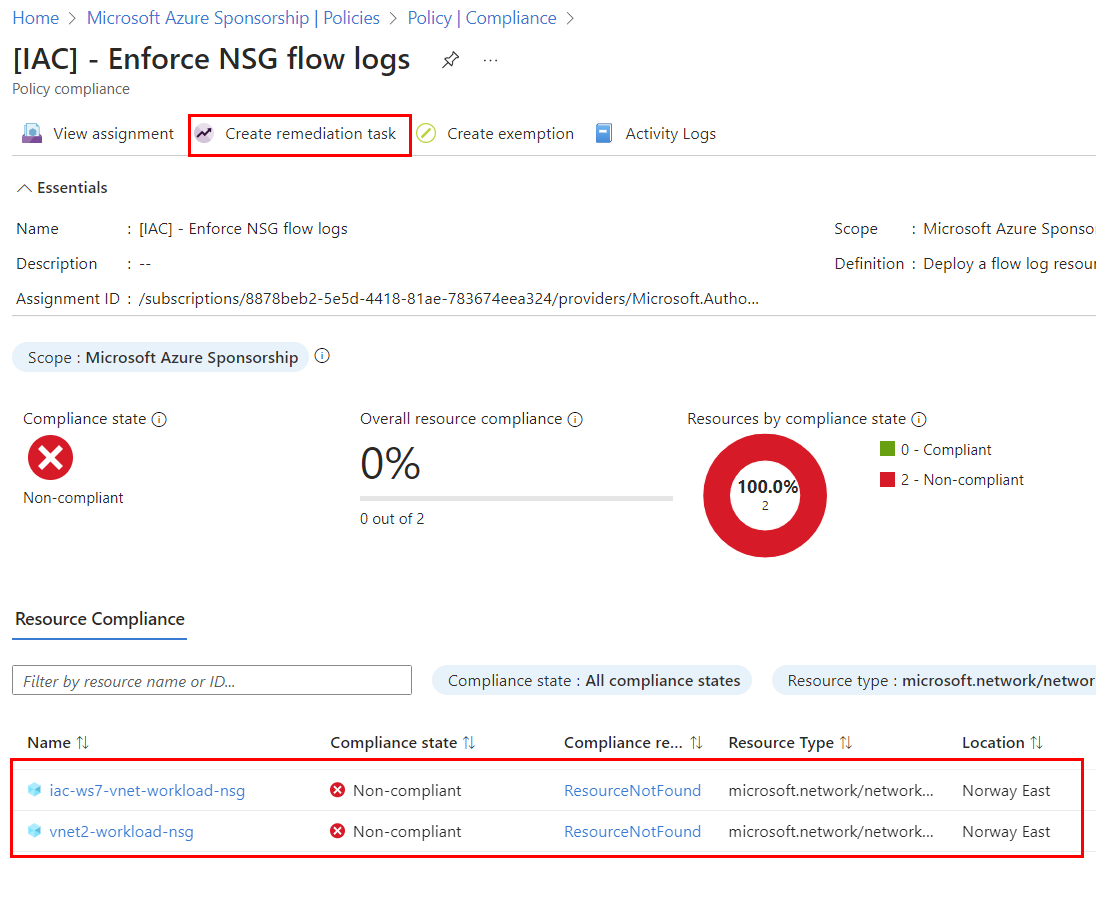Click ResourceNotFound link for vnet2-workload-nsg
Viewport: 1096px width, 899px height.
[x=632, y=832]
